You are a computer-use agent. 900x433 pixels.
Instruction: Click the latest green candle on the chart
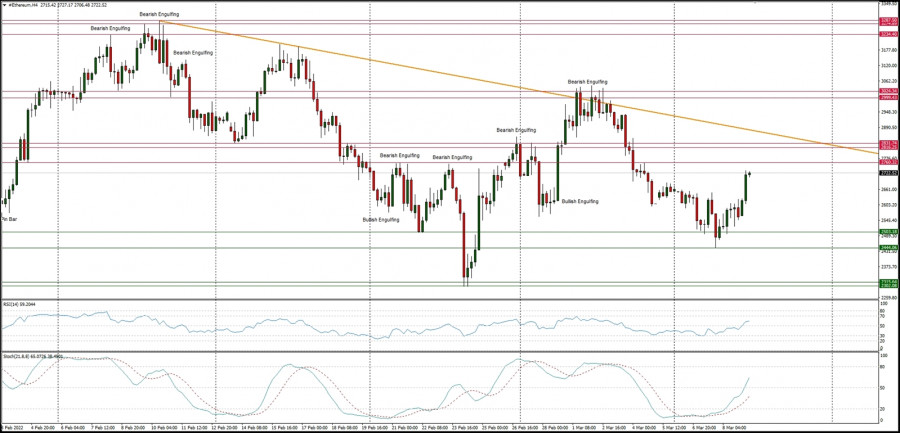(x=745, y=184)
